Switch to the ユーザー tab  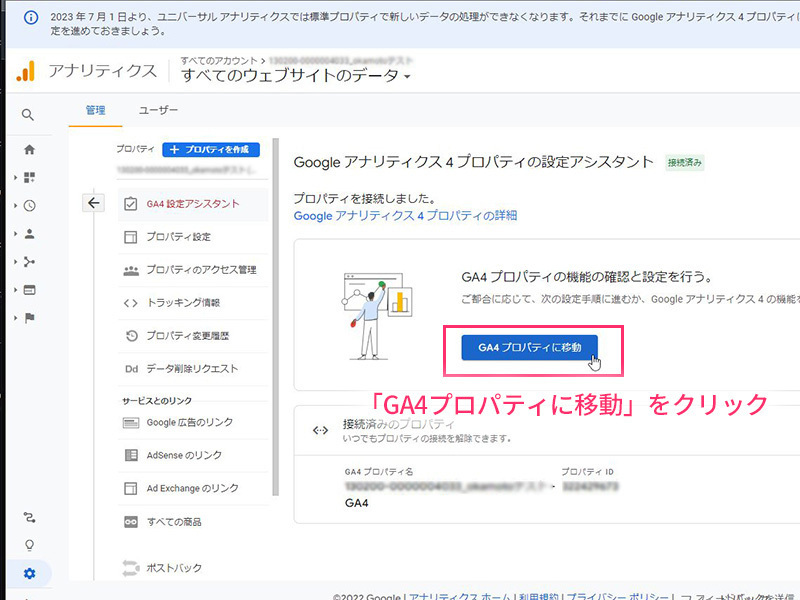158,110
